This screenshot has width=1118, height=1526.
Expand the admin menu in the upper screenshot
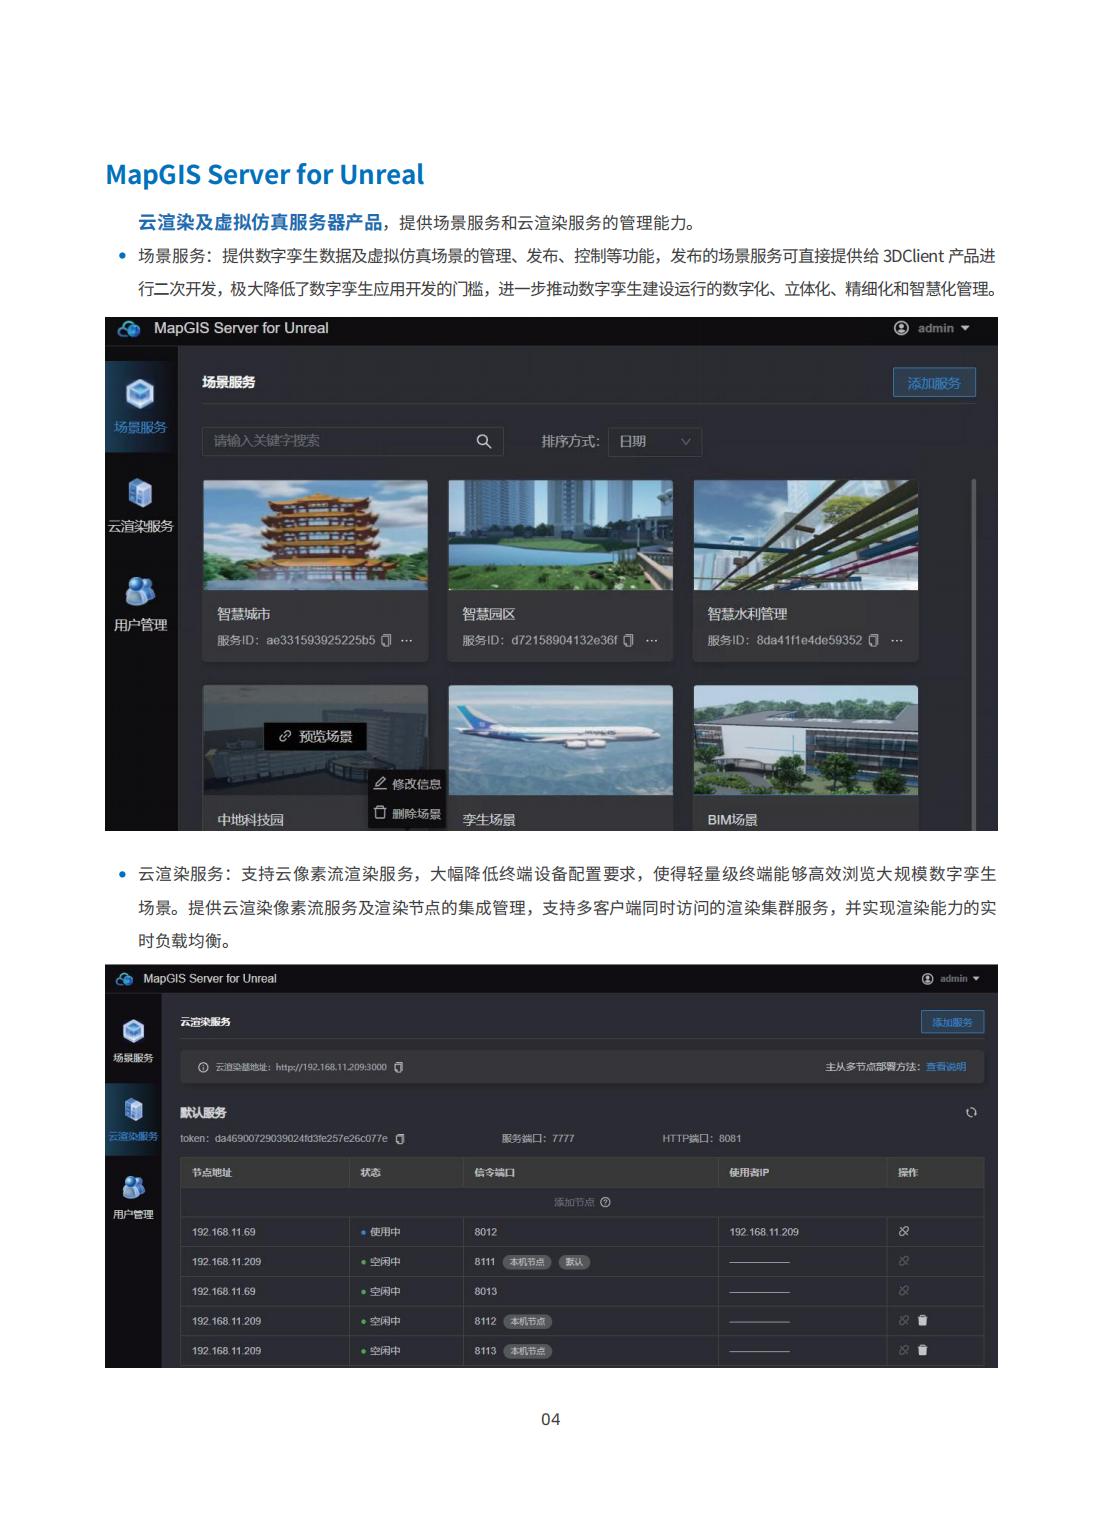[932, 328]
